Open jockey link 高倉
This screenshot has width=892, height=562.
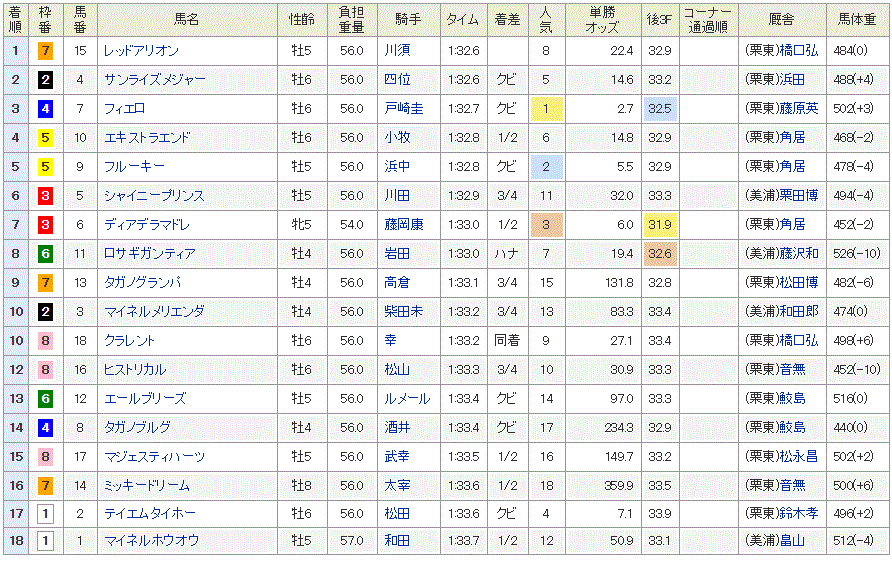click(397, 283)
